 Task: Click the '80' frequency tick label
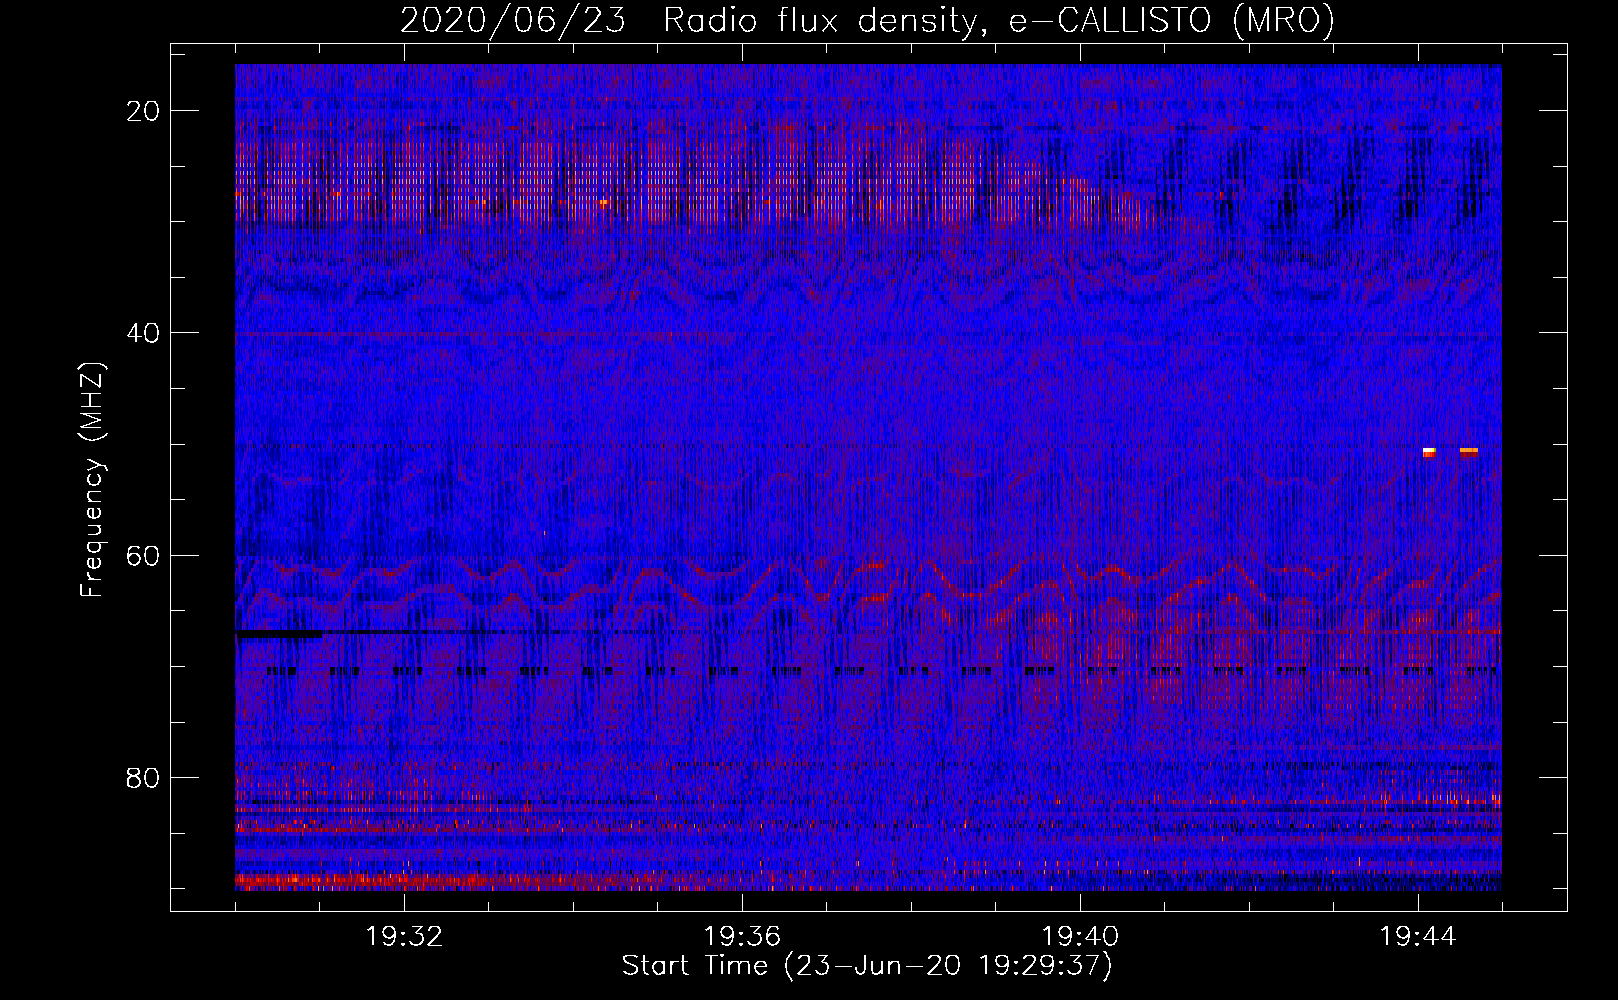tap(143, 778)
